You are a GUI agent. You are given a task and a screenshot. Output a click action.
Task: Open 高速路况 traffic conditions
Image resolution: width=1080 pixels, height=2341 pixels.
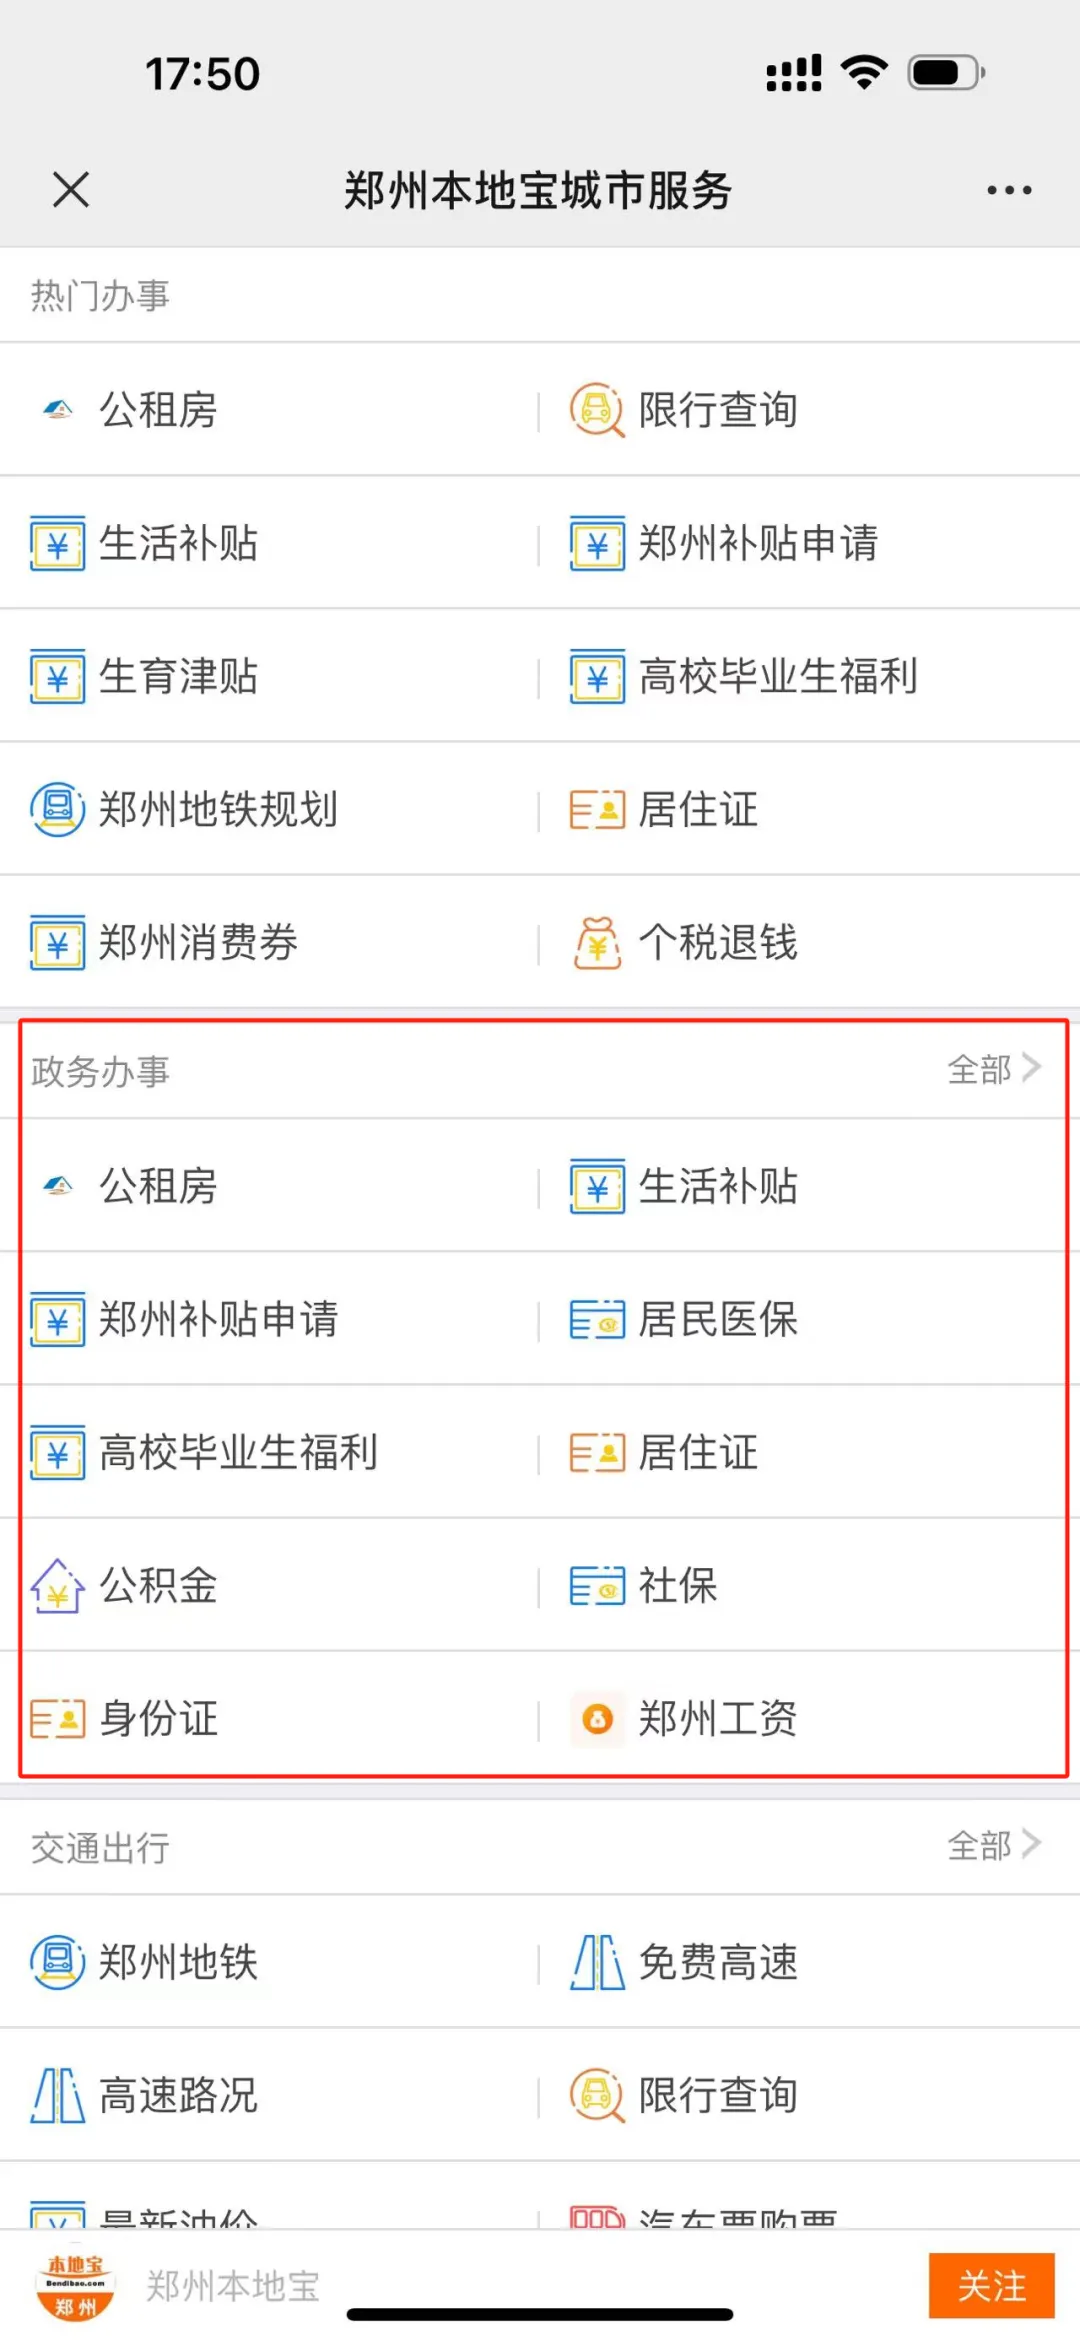[178, 2095]
